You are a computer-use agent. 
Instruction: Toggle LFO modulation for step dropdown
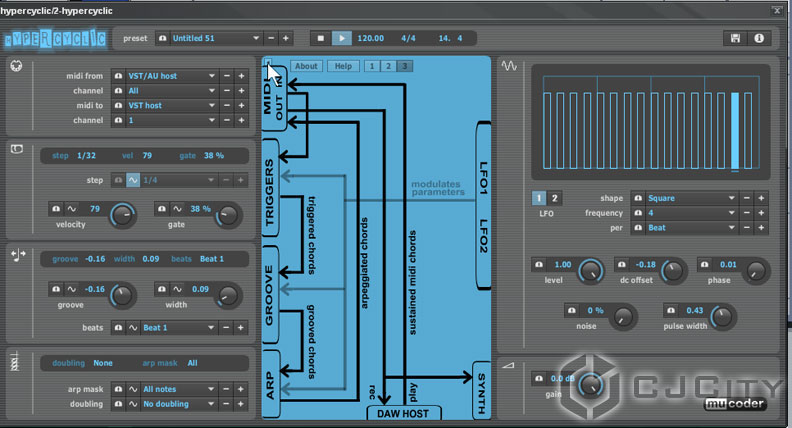[x=133, y=180]
